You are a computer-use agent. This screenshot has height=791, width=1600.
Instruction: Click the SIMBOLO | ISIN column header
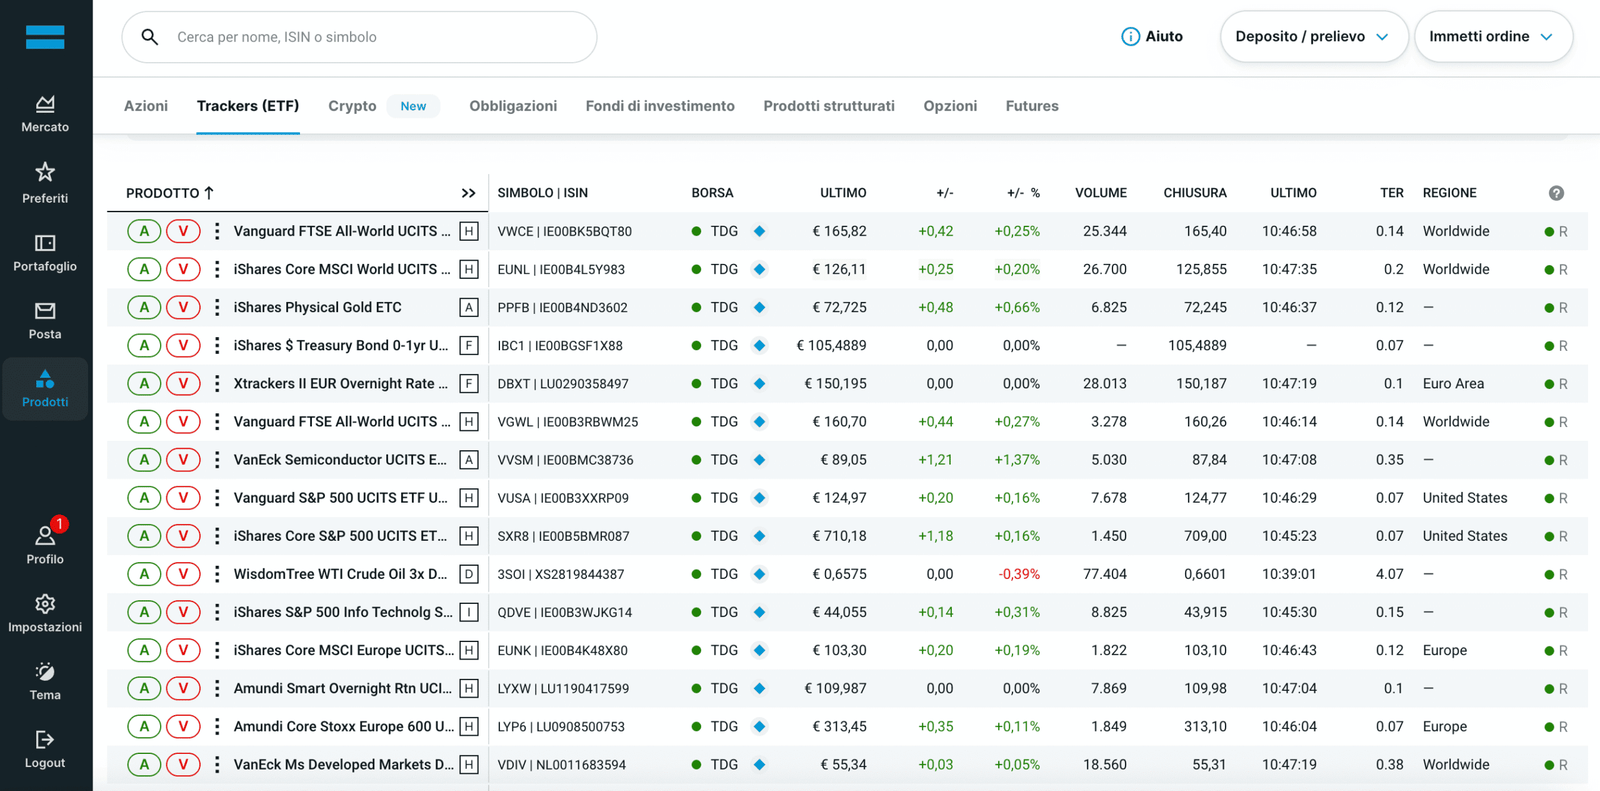point(543,193)
